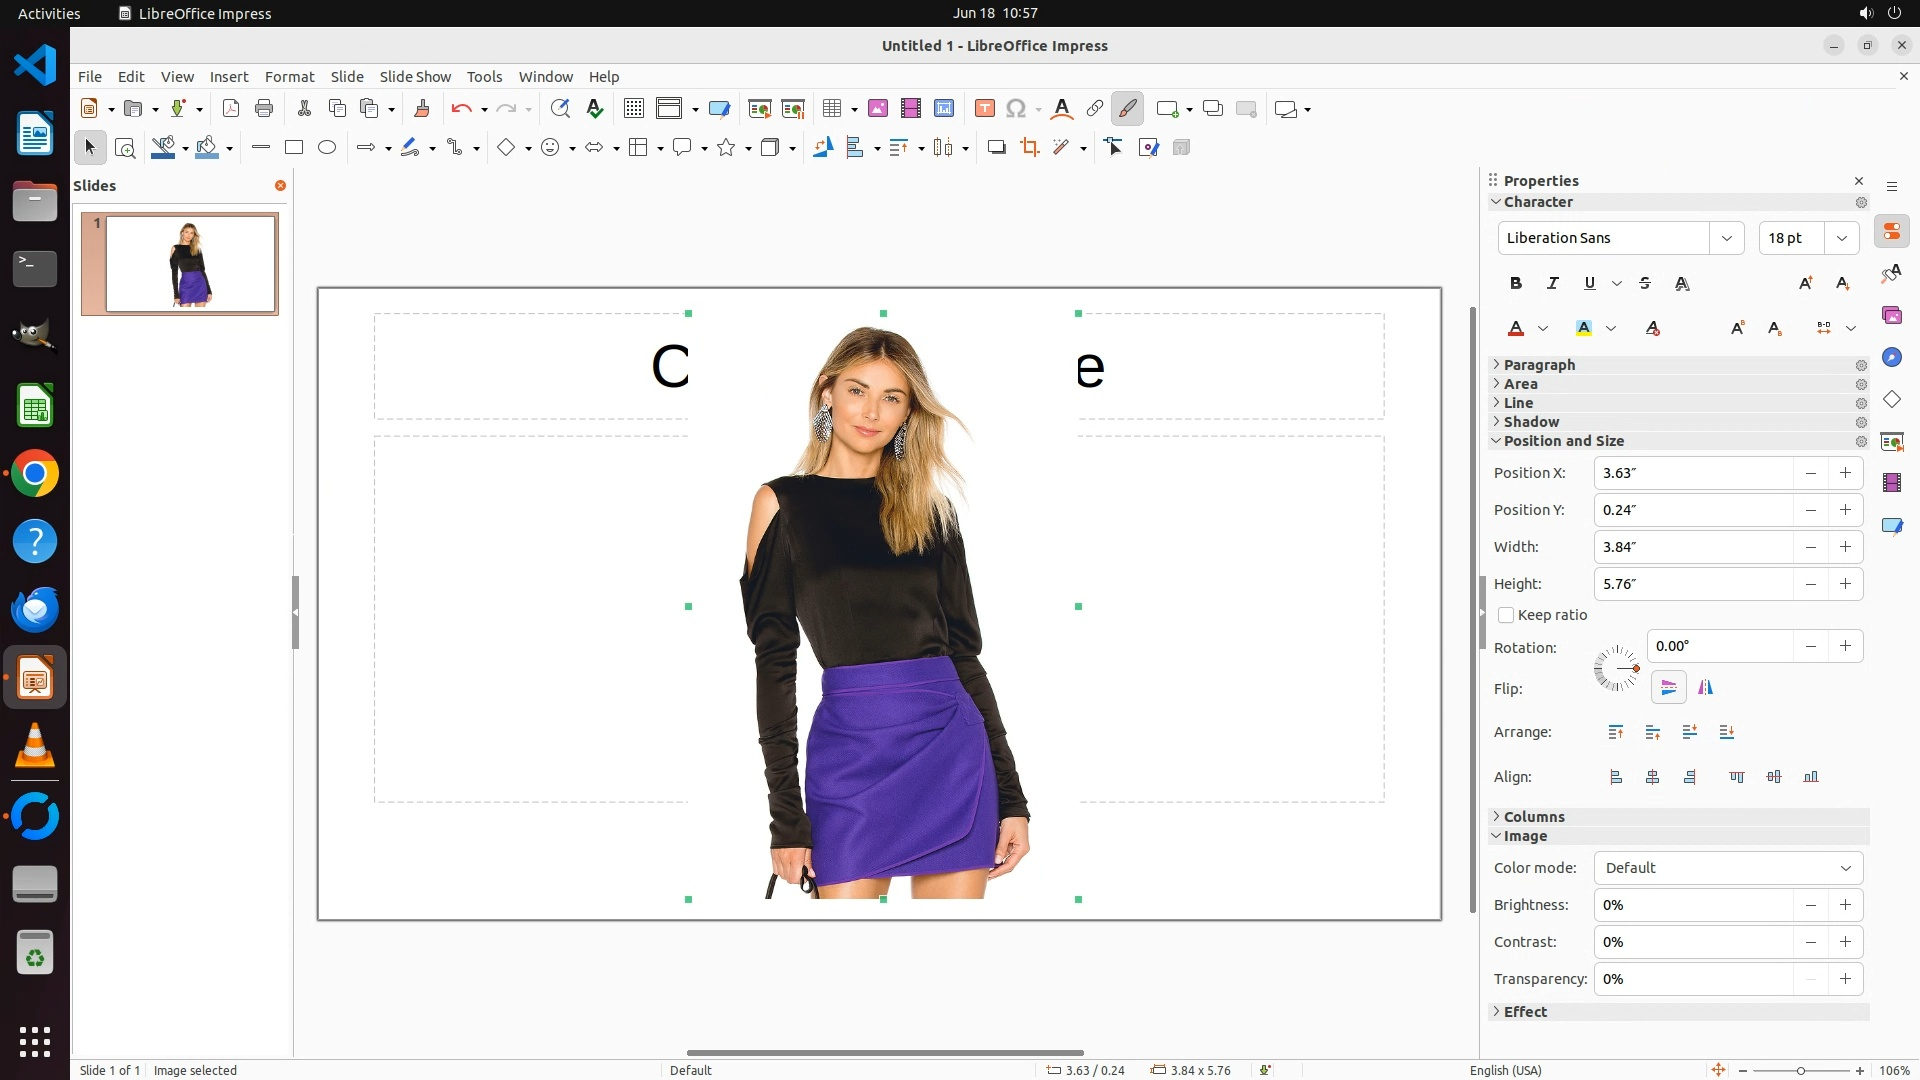Click the zoom slider in status bar
This screenshot has width=1920, height=1080.
pos(1800,1071)
